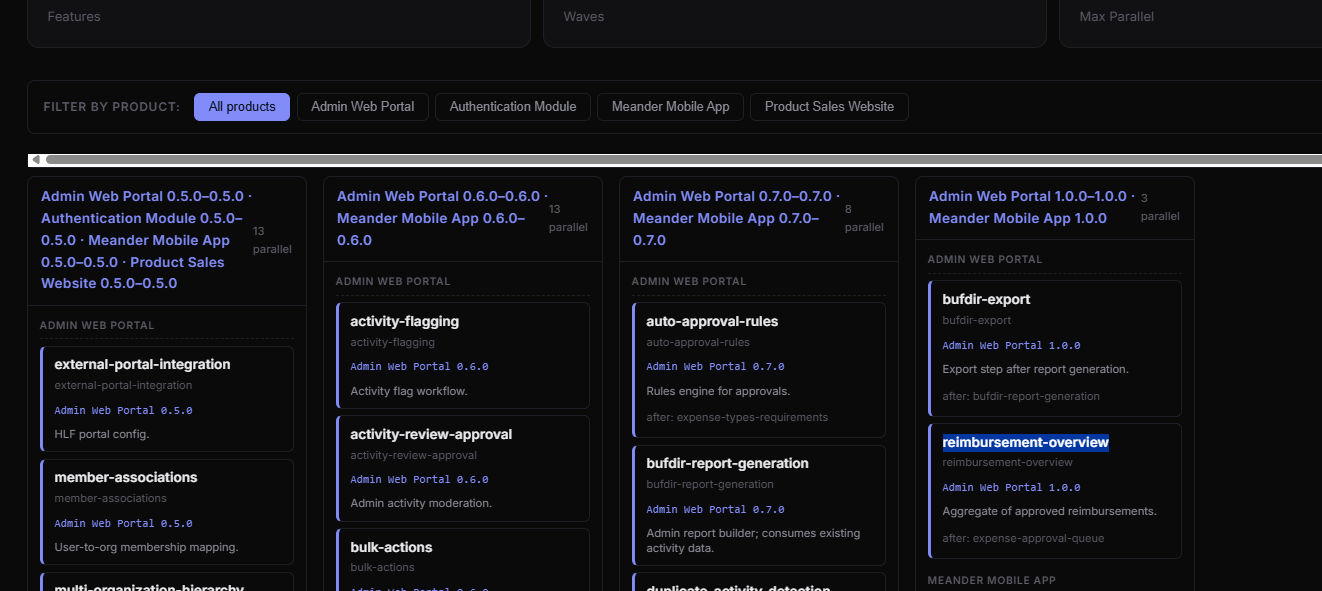The image size is (1322, 591).
Task: Select the All products filter
Action: 242,107
